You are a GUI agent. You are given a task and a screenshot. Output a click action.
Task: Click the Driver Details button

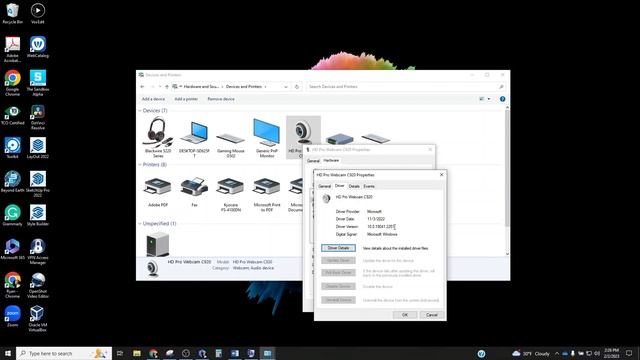click(x=338, y=248)
